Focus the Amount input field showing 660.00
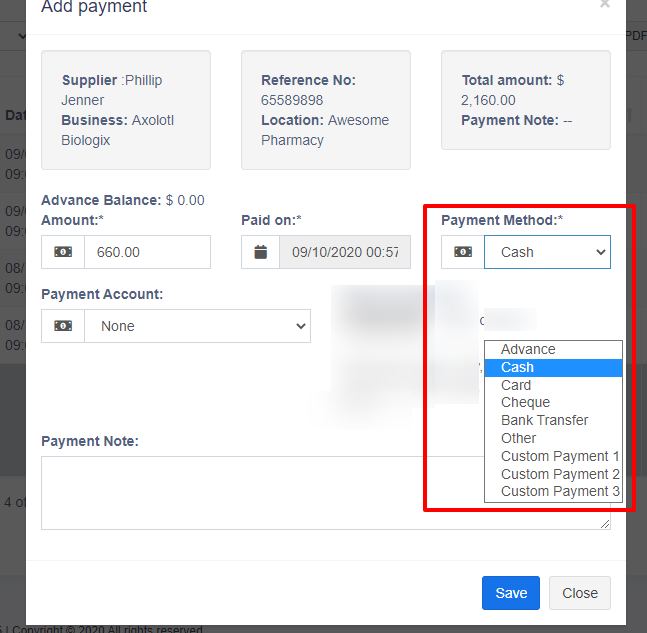The height and width of the screenshot is (633, 647). pyautogui.click(x=147, y=252)
